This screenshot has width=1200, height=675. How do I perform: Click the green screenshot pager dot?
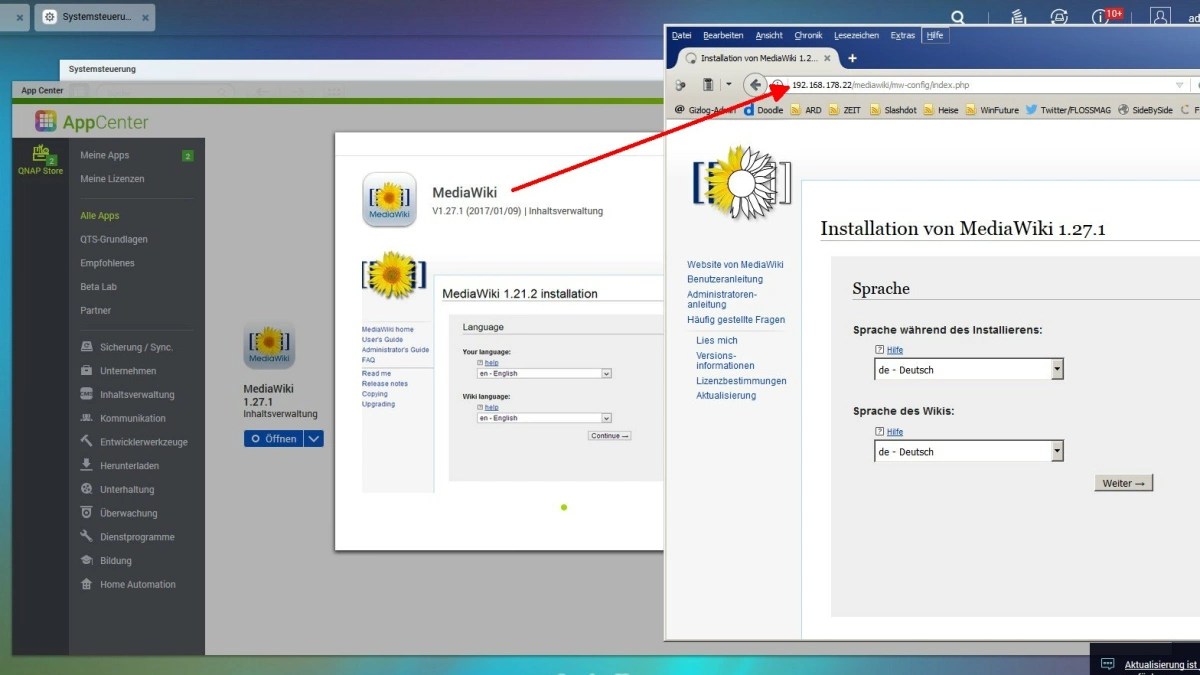coord(564,507)
